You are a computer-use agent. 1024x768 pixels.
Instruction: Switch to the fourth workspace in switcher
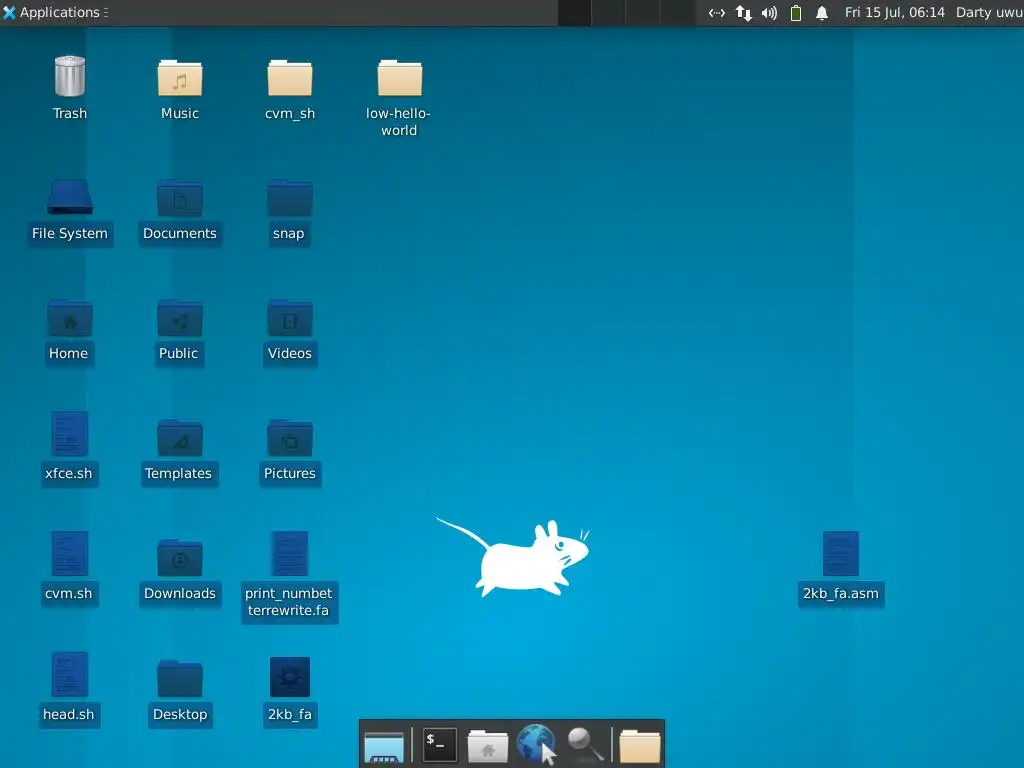click(677, 12)
